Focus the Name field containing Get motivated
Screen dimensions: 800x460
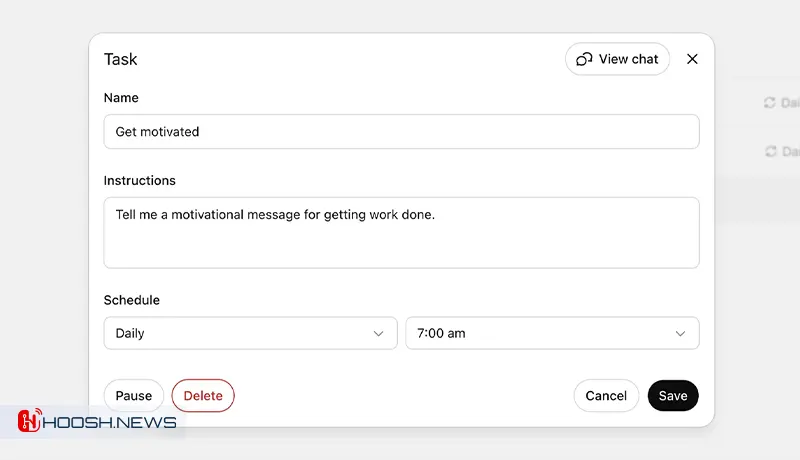point(401,131)
